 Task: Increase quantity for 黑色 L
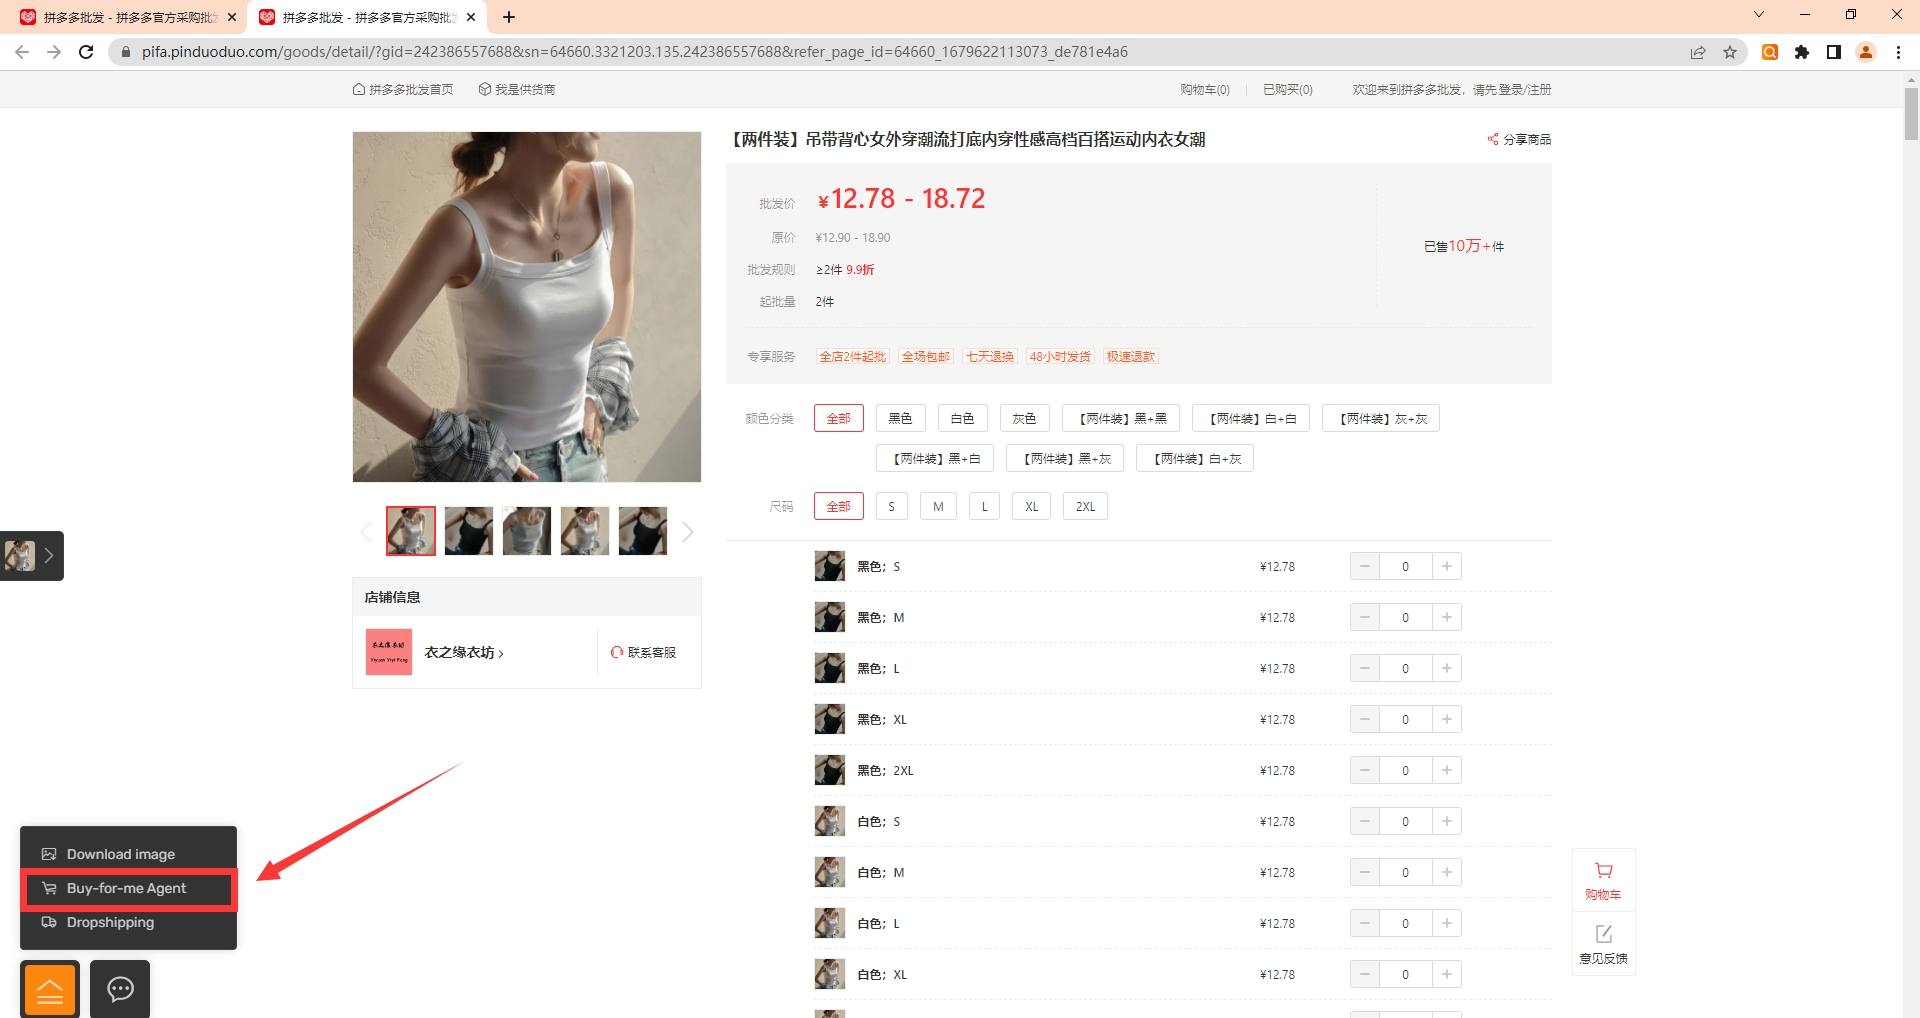click(1447, 668)
